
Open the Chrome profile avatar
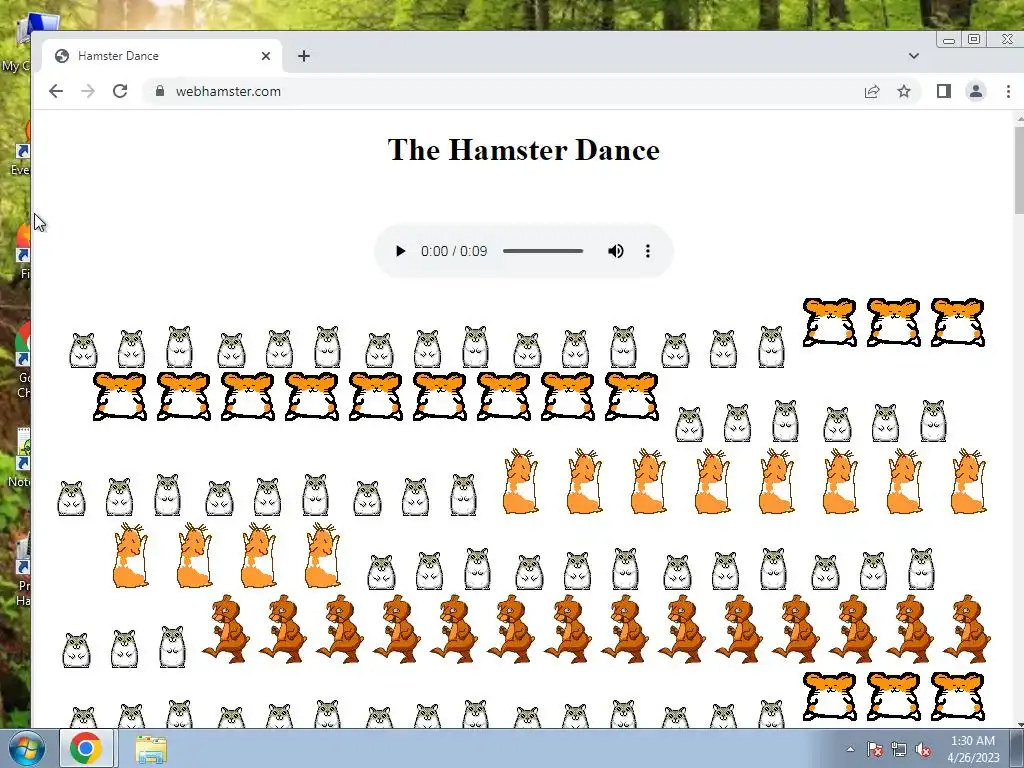976,91
